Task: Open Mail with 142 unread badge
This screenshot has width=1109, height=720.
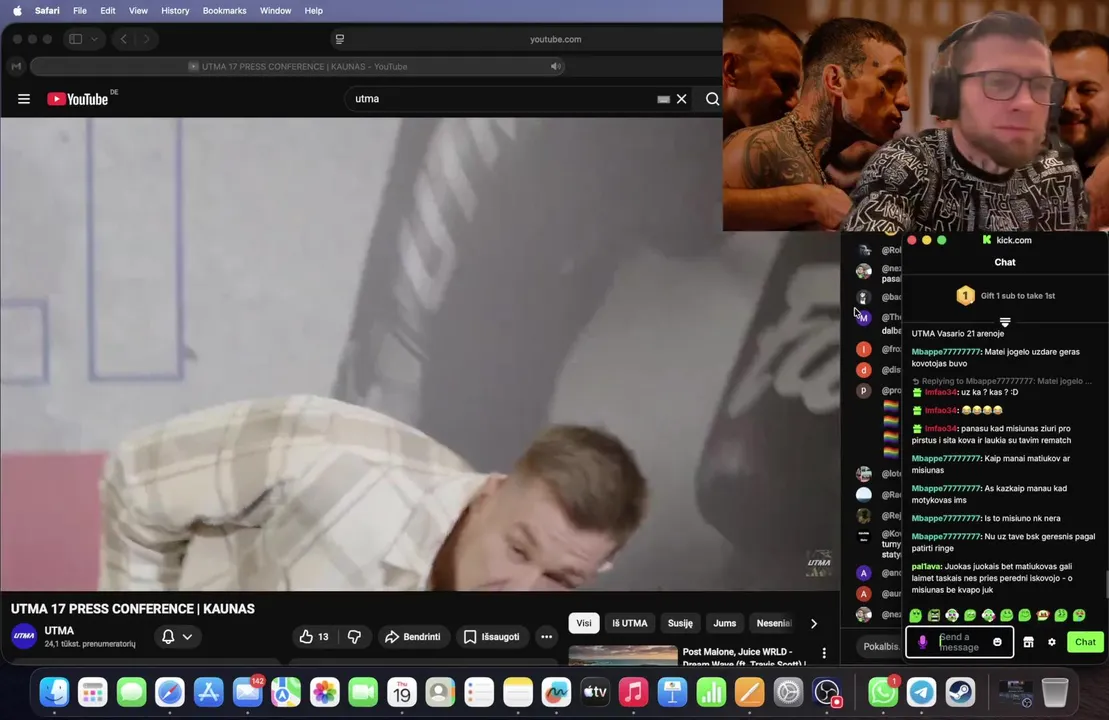Action: pos(248,692)
